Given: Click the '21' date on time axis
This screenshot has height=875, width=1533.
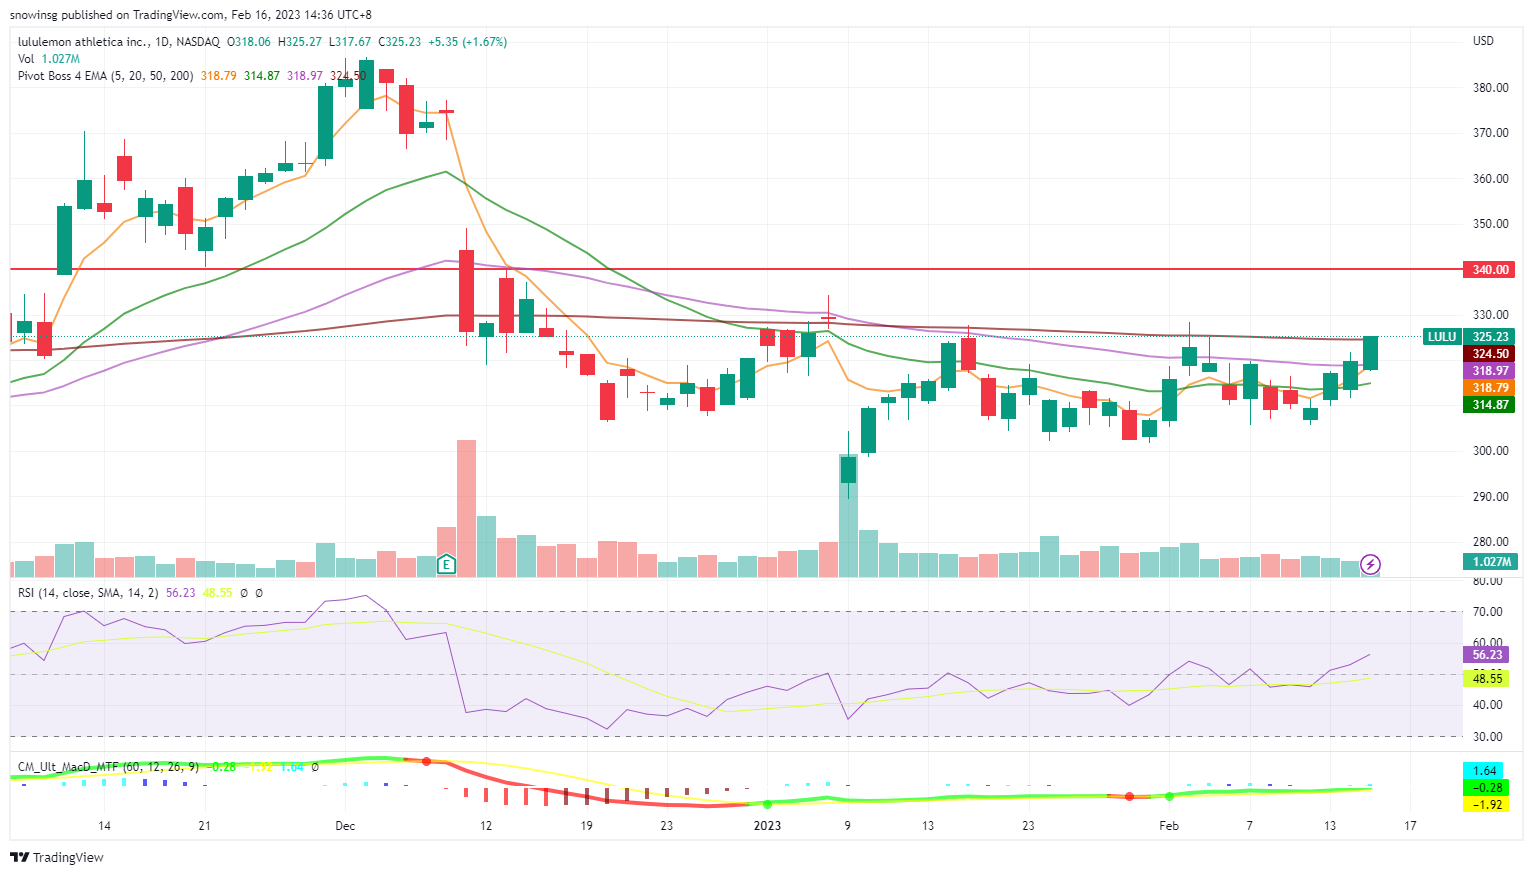Looking at the screenshot, I should coord(205,826).
